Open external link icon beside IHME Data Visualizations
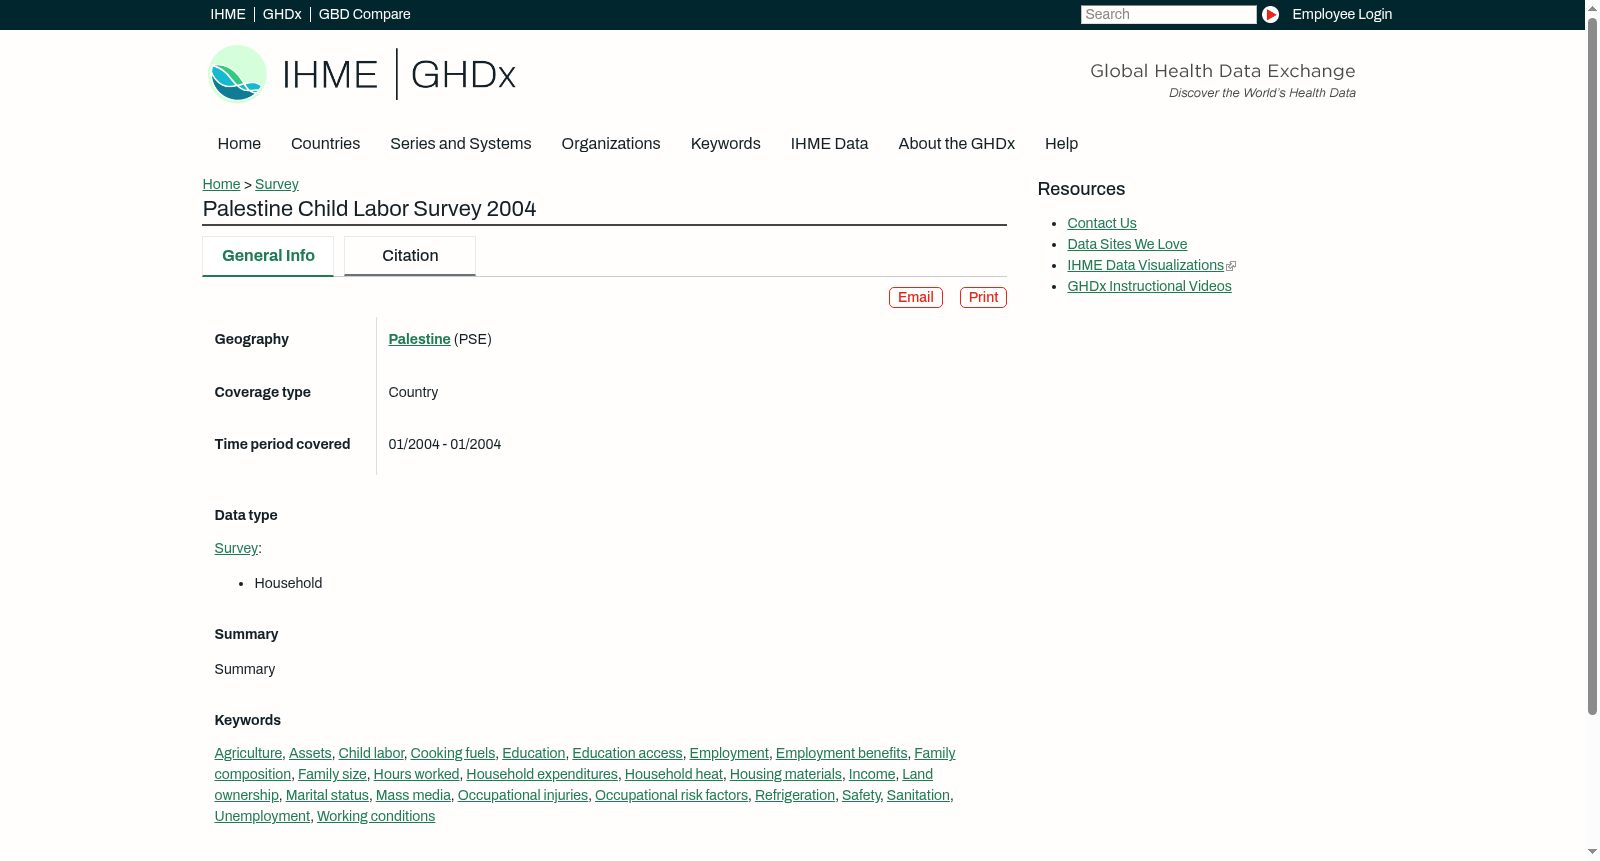The width and height of the screenshot is (1600, 861). (x=1231, y=266)
